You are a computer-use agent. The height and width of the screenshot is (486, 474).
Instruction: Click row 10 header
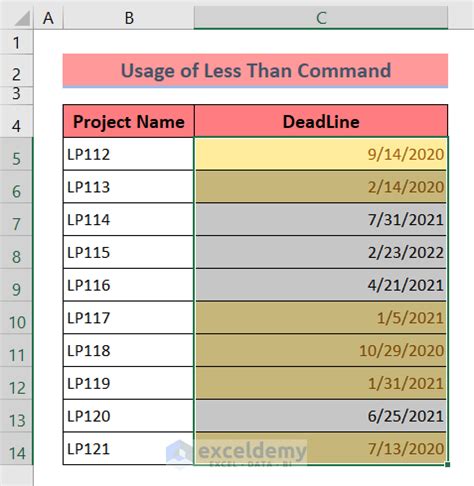click(x=16, y=322)
